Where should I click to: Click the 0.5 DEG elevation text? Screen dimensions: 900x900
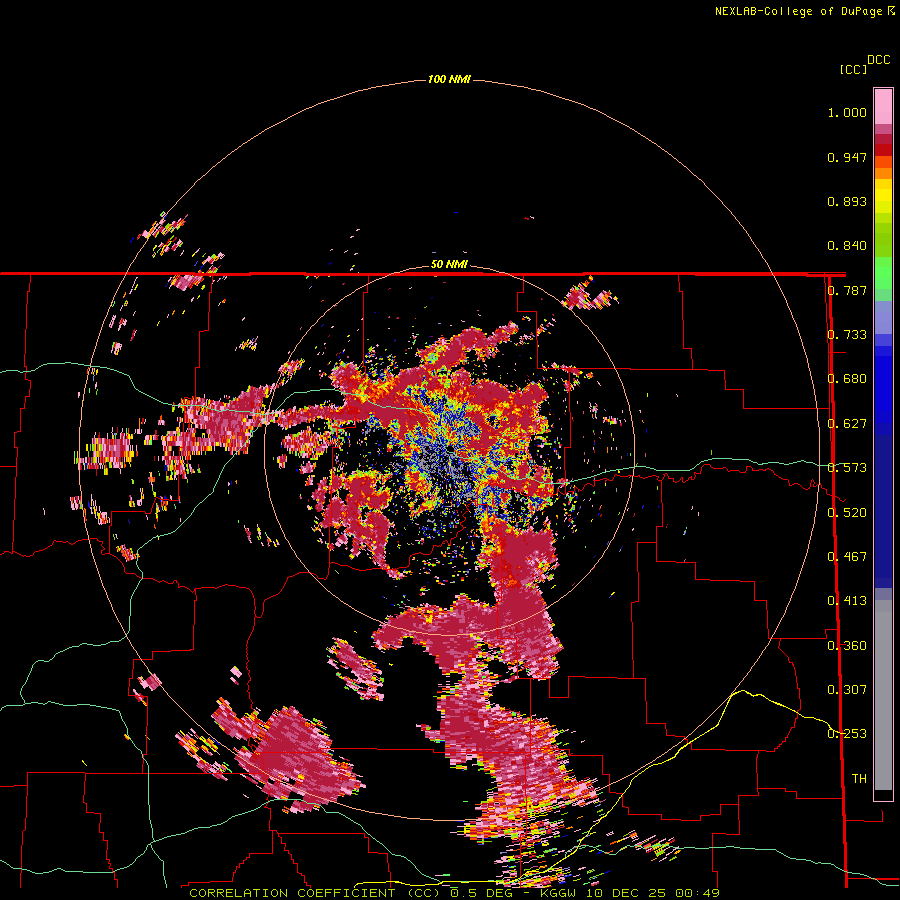(x=481, y=893)
